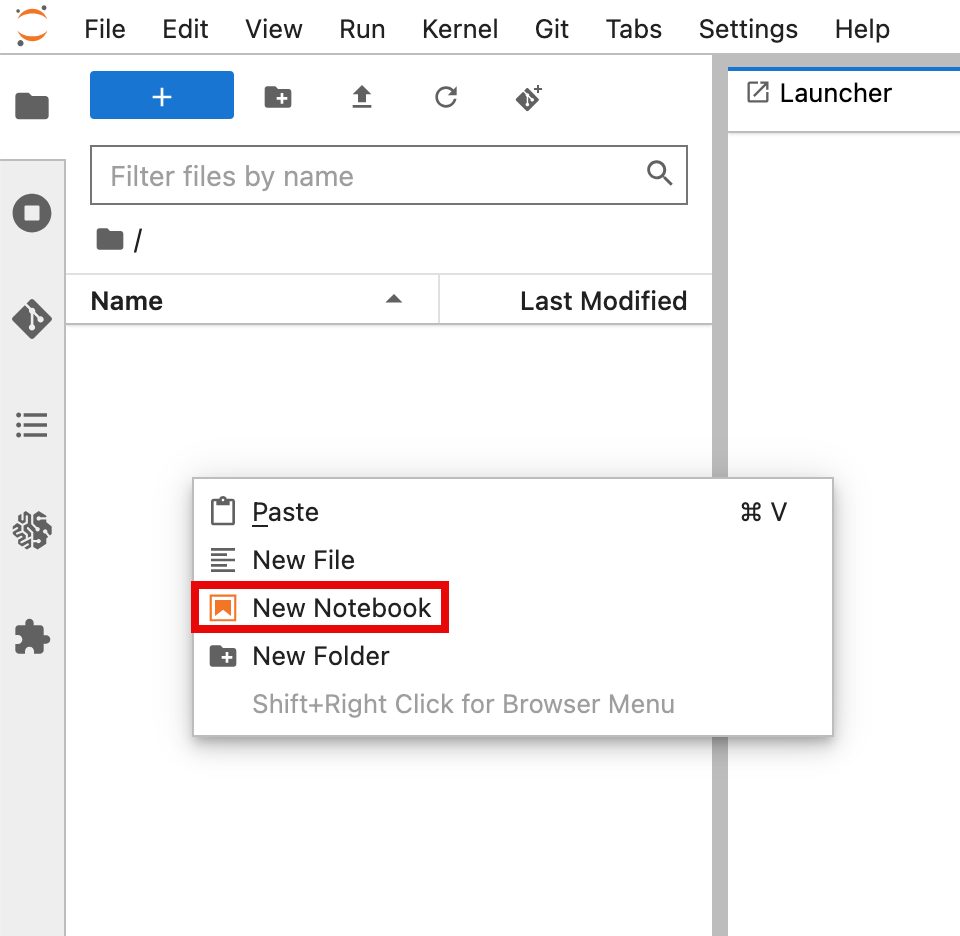Open the File Browser sidebar icon
The width and height of the screenshot is (960, 936).
32,105
